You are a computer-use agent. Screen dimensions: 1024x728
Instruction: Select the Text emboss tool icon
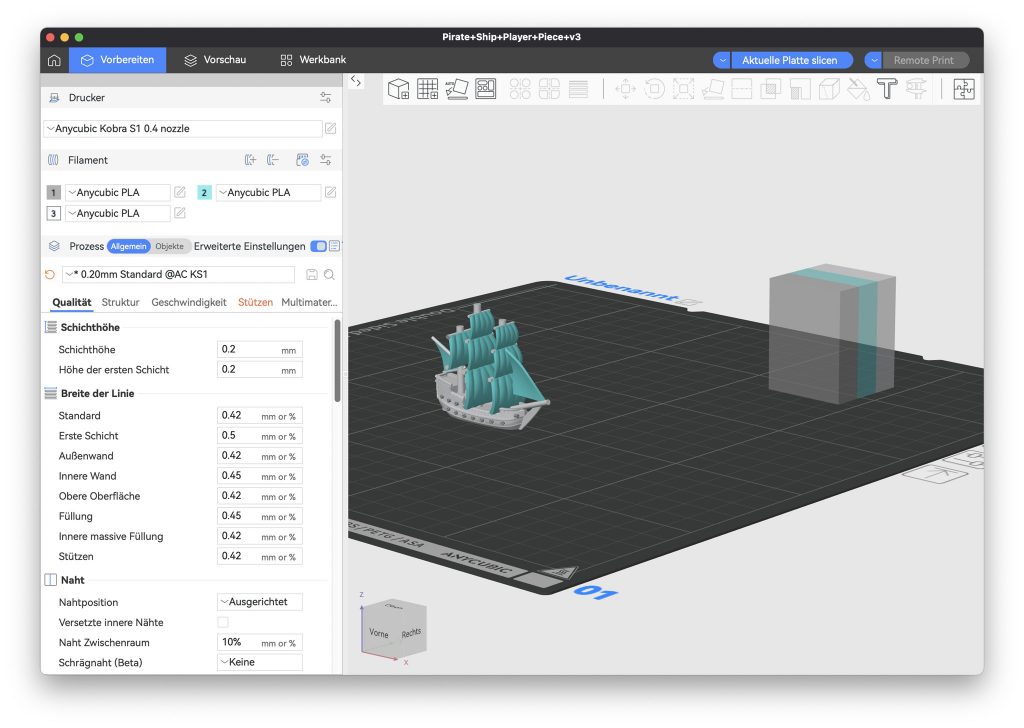887,89
